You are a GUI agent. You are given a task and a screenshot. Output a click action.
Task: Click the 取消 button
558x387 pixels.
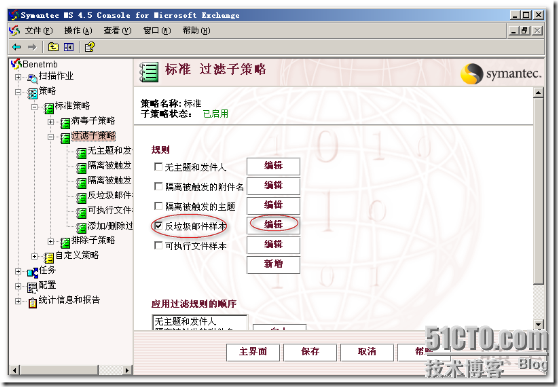[367, 352]
